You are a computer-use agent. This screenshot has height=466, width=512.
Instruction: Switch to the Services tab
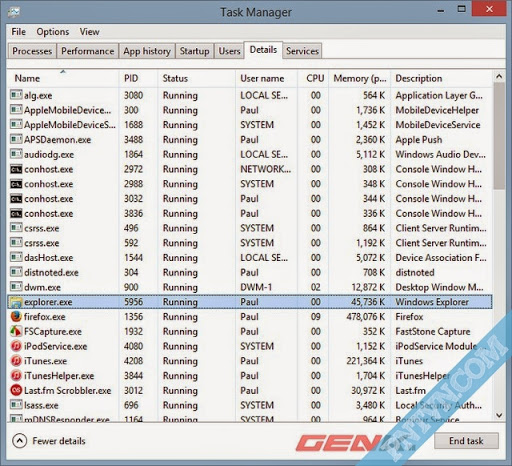[x=302, y=51]
